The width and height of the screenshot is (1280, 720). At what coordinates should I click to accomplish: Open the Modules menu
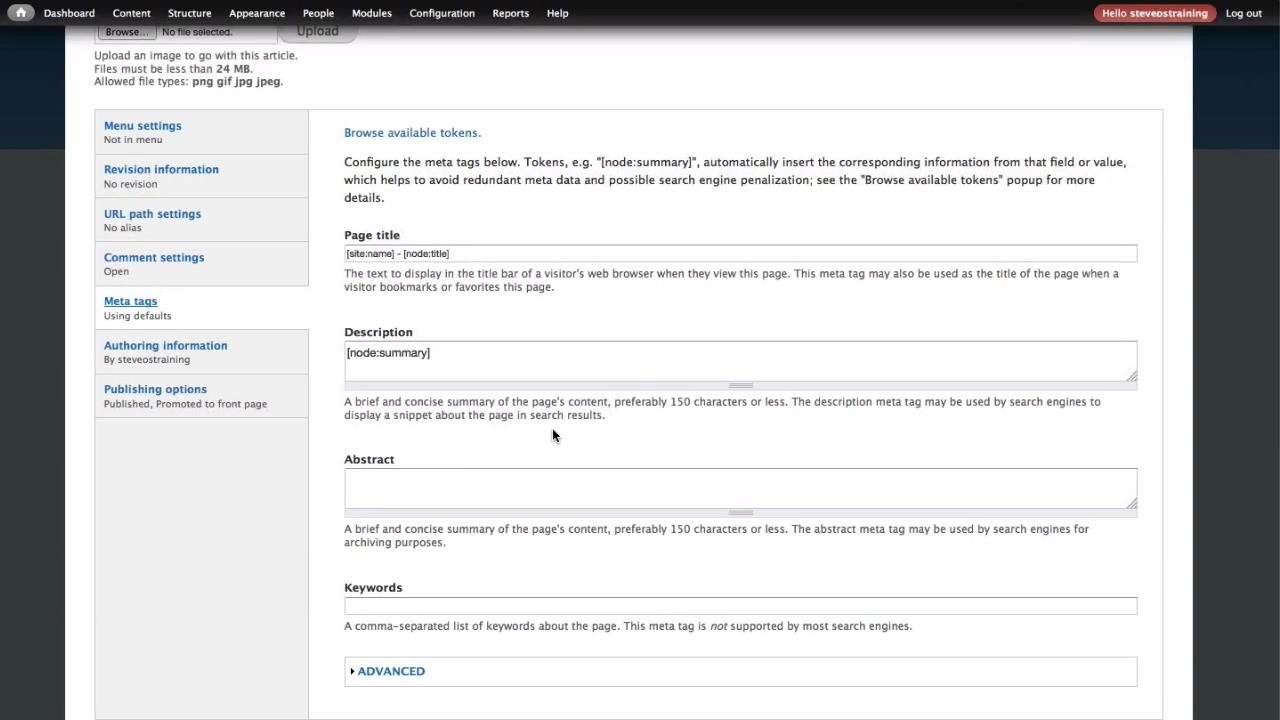pos(372,13)
